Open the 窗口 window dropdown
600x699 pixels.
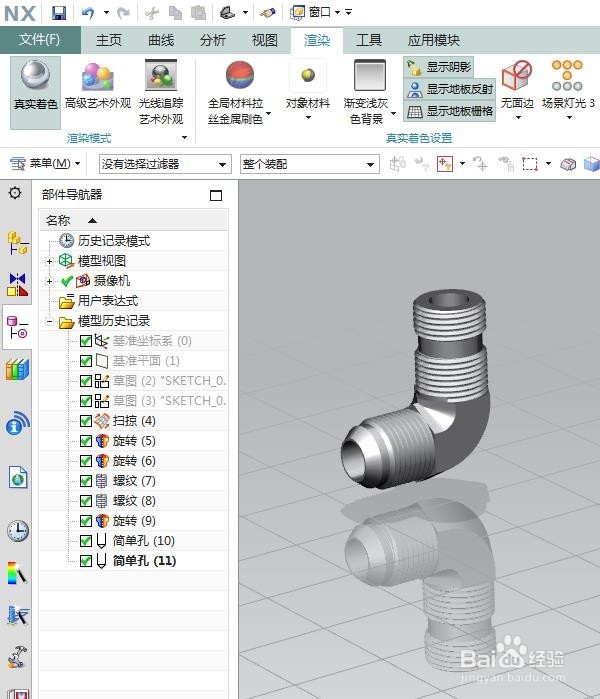(x=315, y=12)
